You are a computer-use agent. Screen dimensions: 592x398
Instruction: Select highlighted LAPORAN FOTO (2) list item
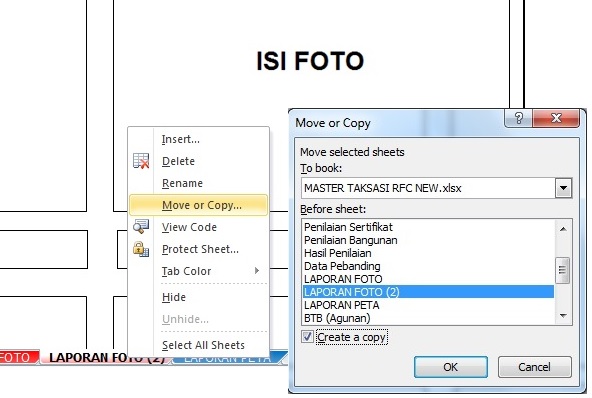[428, 292]
